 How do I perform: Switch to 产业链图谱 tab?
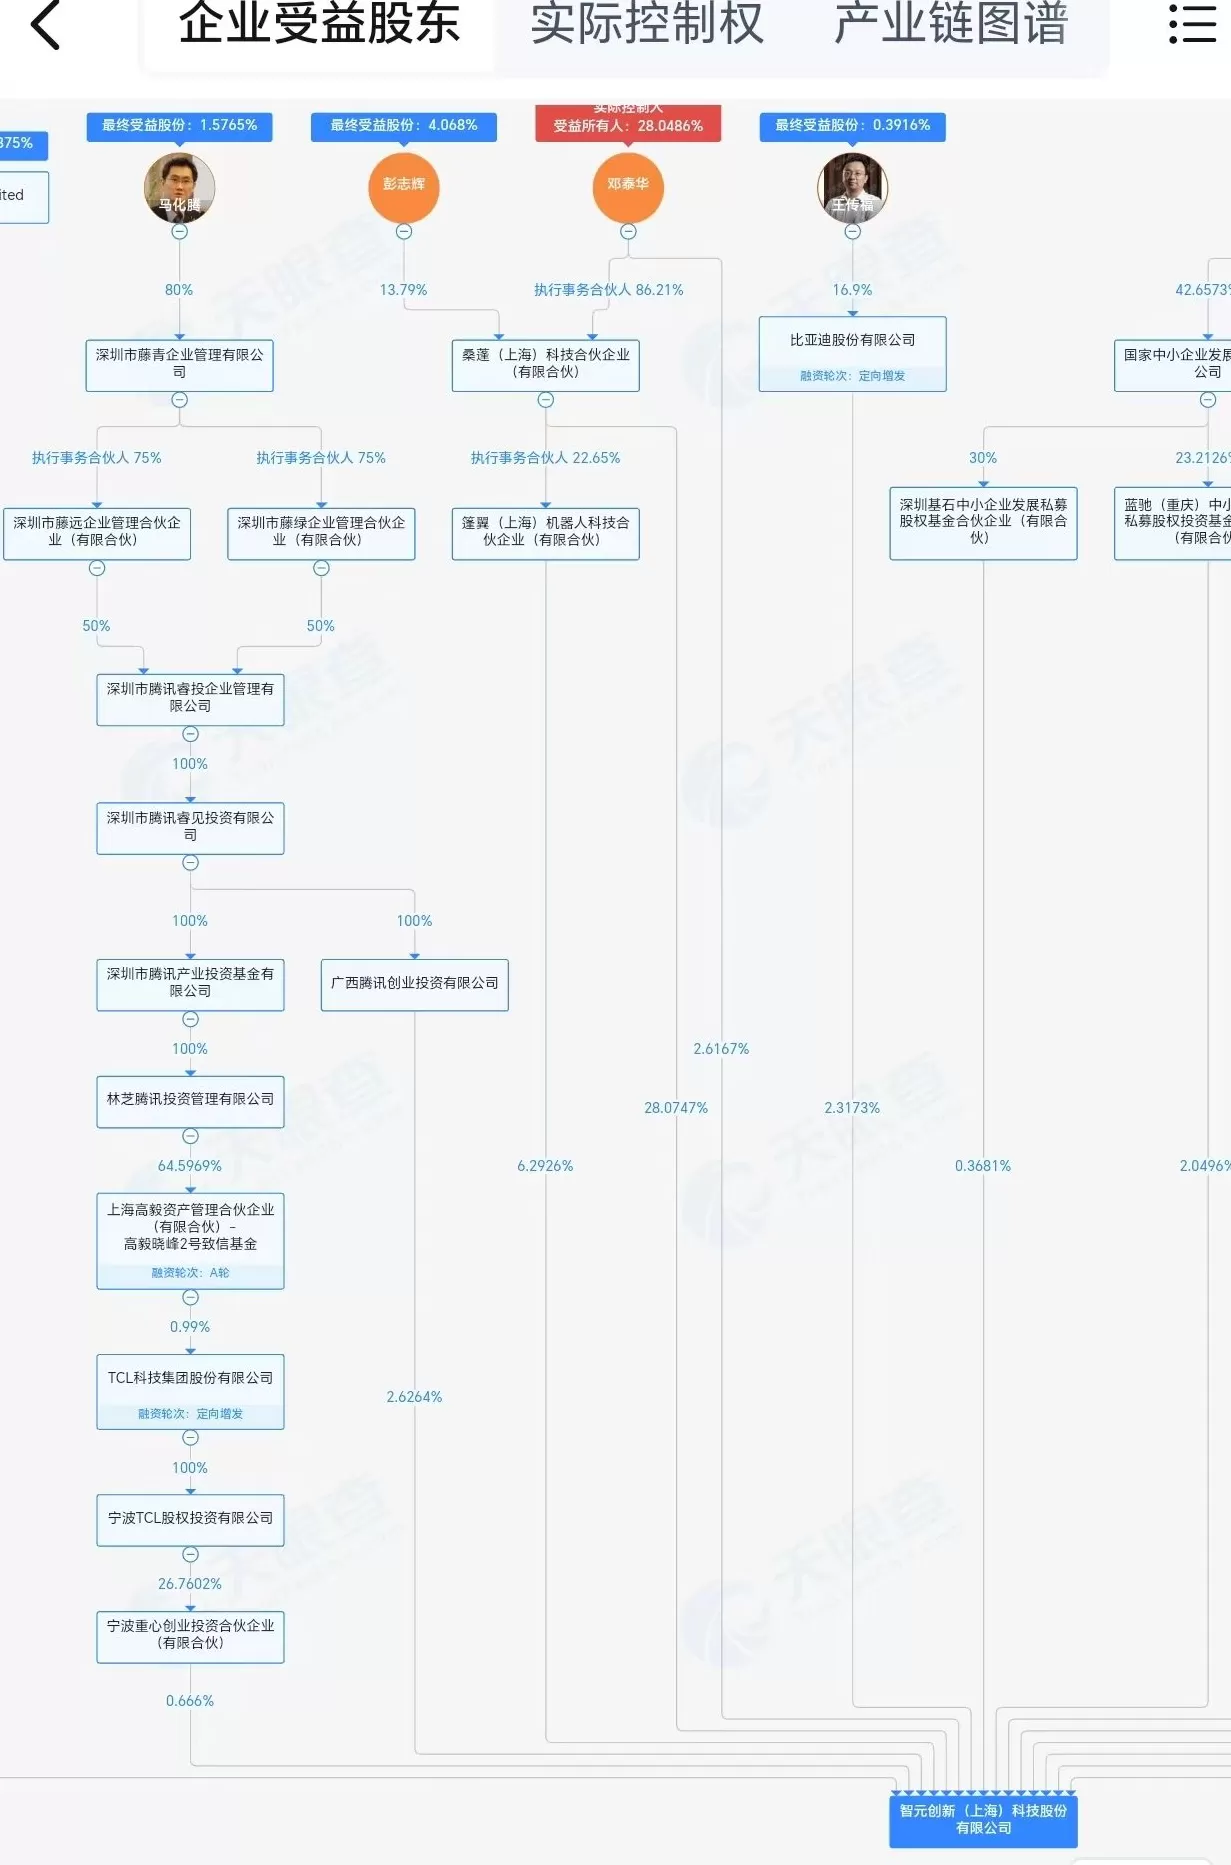pyautogui.click(x=950, y=25)
